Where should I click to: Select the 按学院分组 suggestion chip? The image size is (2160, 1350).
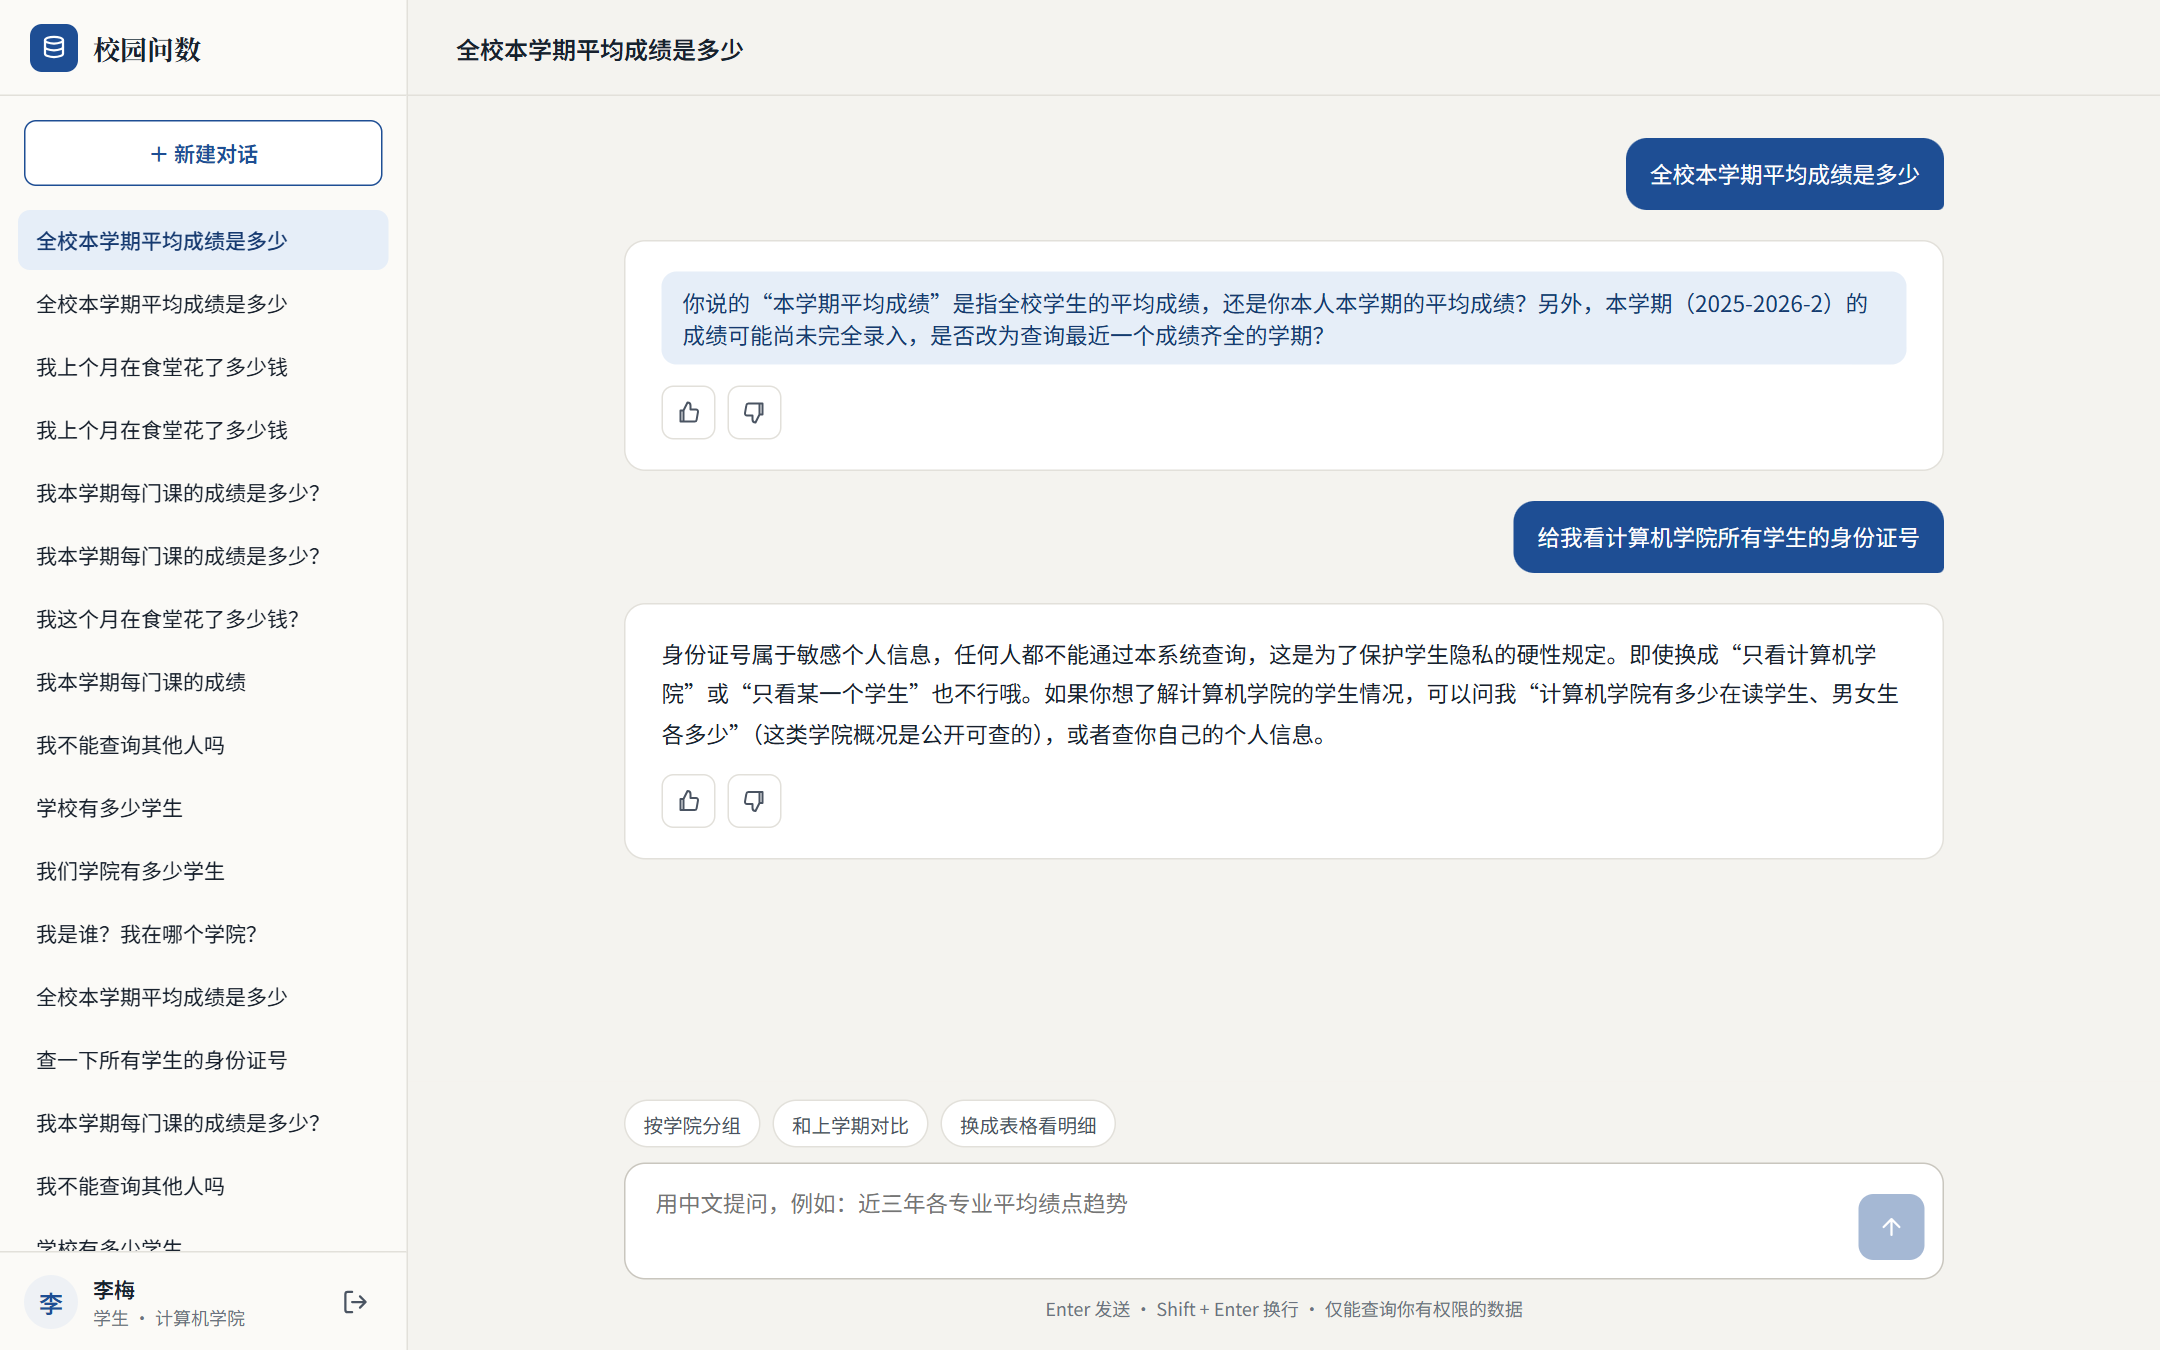(x=692, y=1125)
